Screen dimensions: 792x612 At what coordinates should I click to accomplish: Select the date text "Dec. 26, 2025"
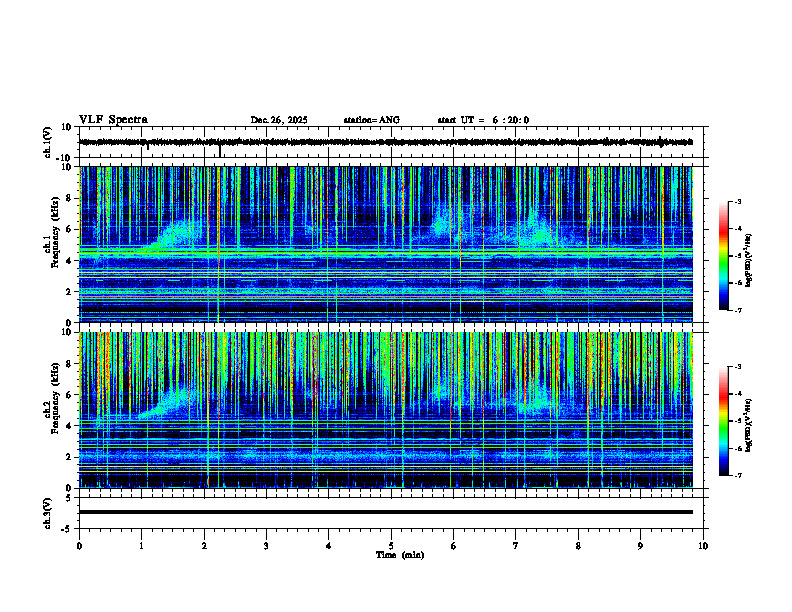click(x=279, y=120)
